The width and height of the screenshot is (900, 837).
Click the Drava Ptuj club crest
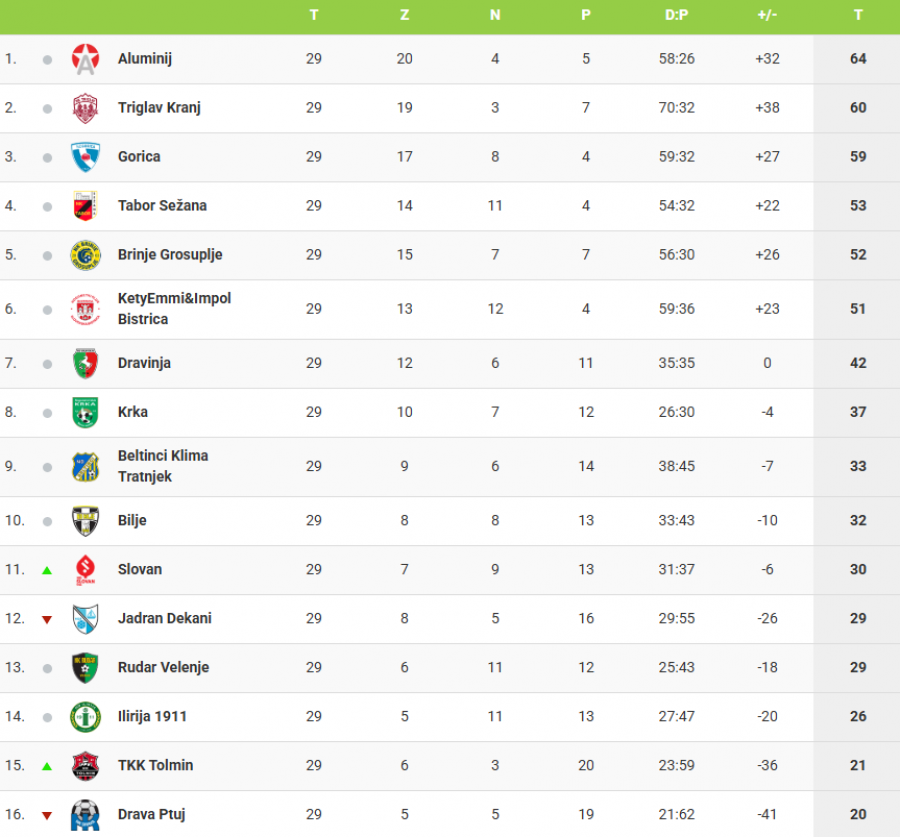click(x=86, y=815)
